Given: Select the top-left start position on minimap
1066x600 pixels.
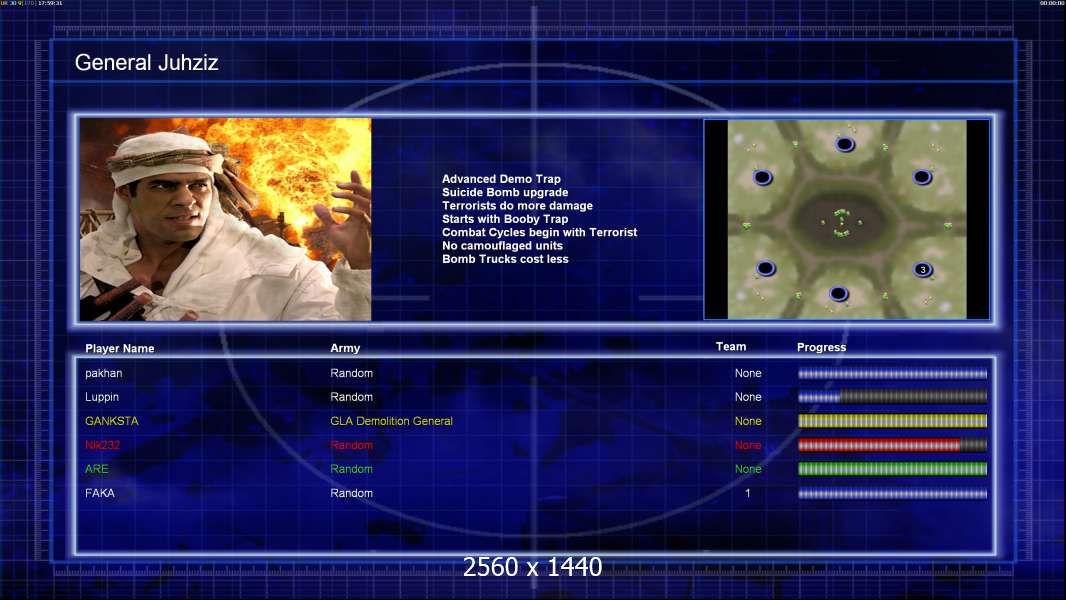Looking at the screenshot, I should point(762,178).
